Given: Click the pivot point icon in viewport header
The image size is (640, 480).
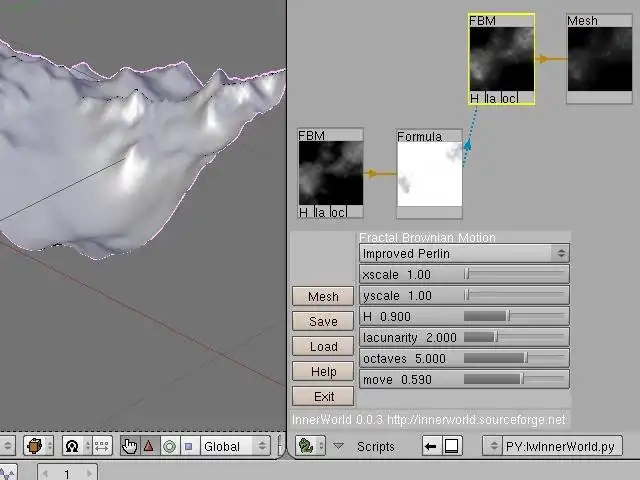Looking at the screenshot, I should pyautogui.click(x=76, y=446).
